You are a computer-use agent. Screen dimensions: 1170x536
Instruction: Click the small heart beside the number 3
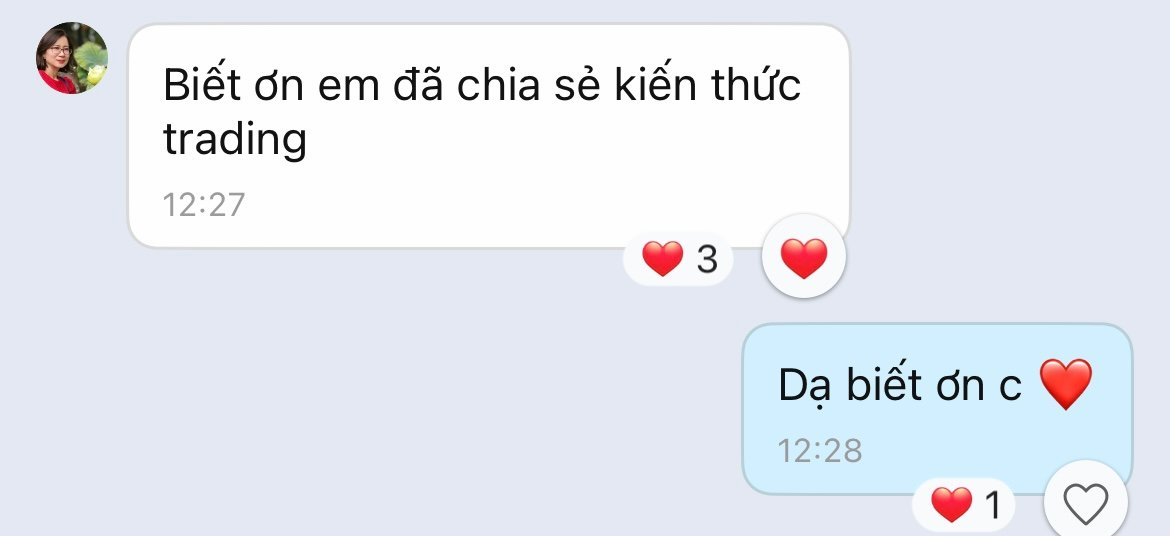click(x=663, y=259)
